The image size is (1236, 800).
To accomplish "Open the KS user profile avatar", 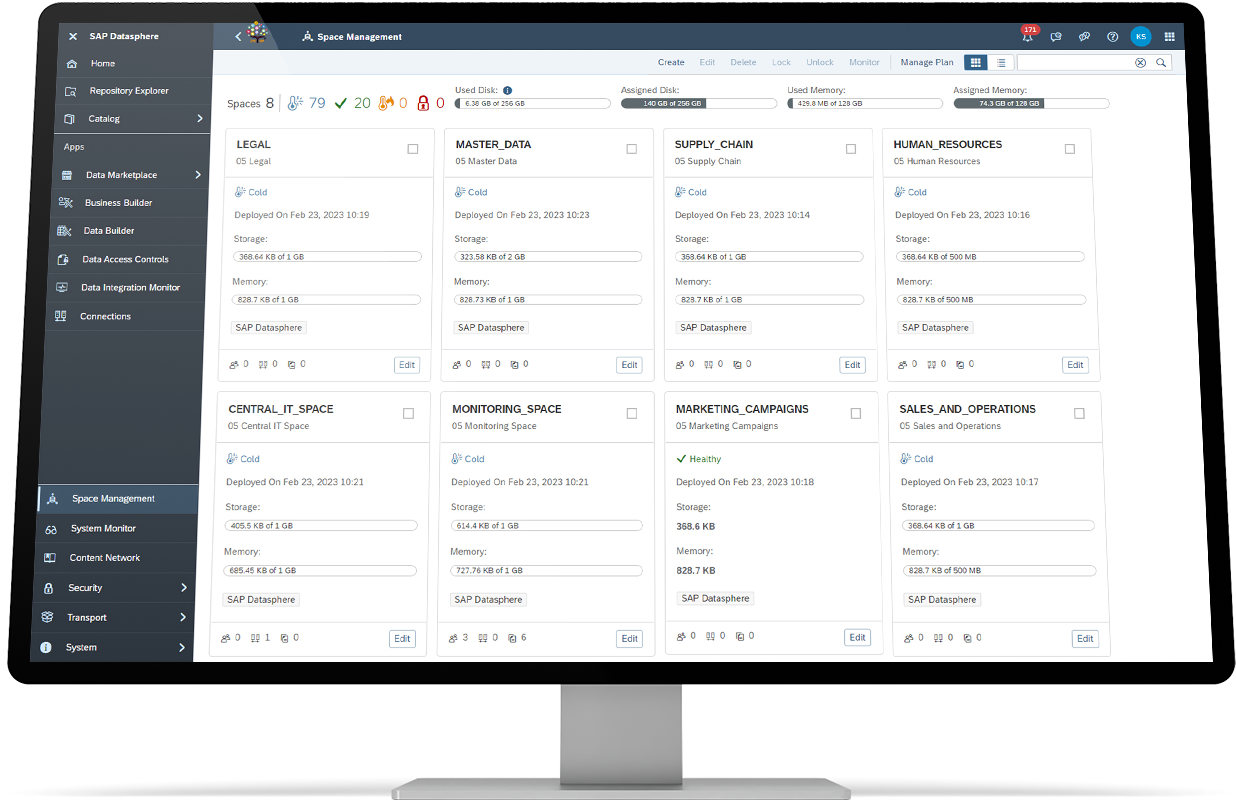I will pyautogui.click(x=1140, y=37).
